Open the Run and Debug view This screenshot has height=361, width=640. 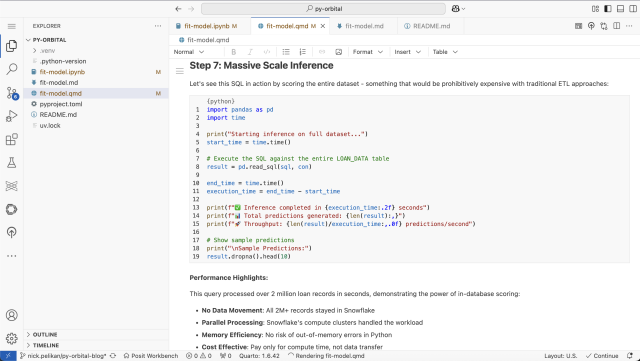point(11,116)
